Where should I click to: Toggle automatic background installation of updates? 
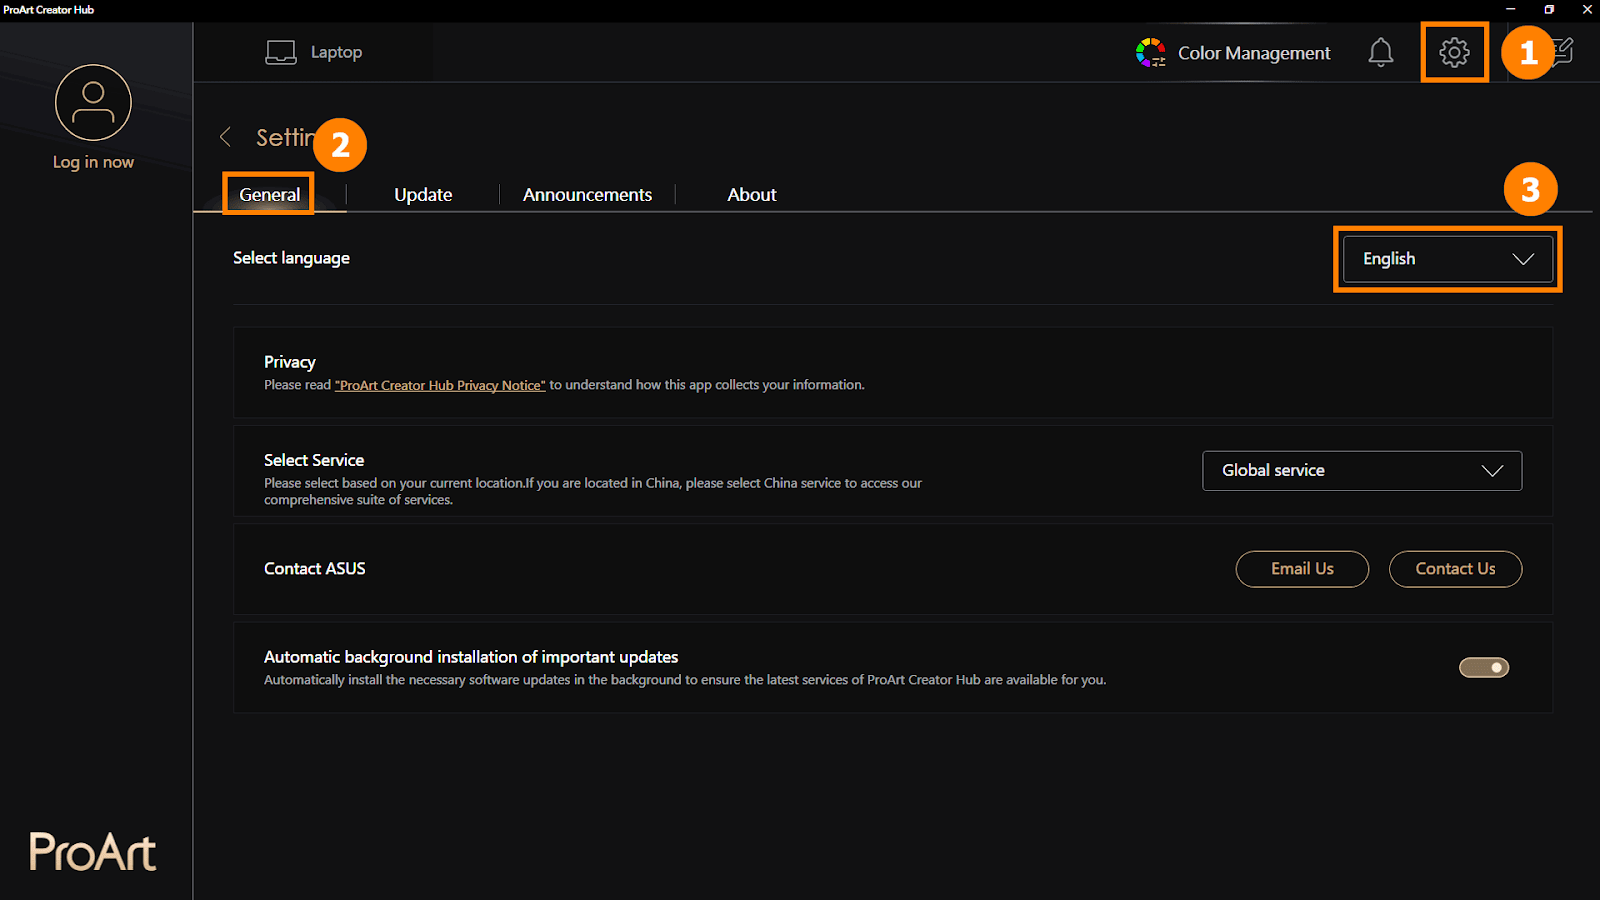(1484, 667)
